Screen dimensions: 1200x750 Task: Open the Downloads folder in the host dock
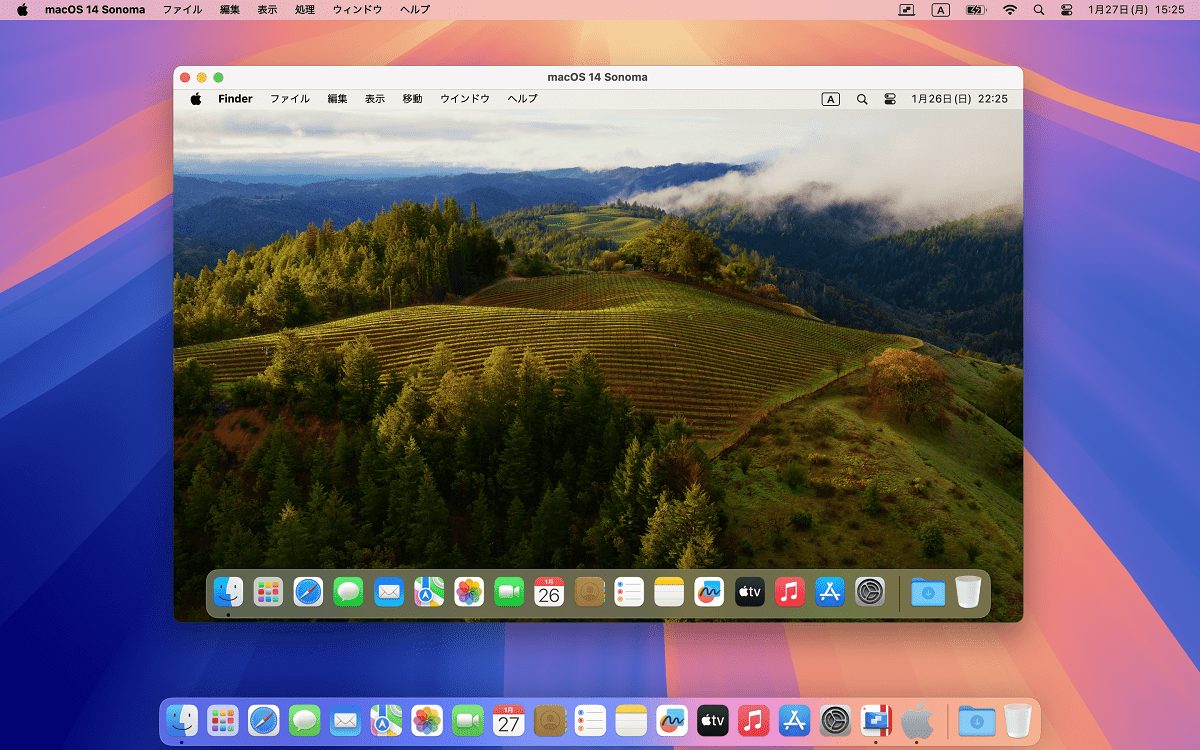click(977, 720)
